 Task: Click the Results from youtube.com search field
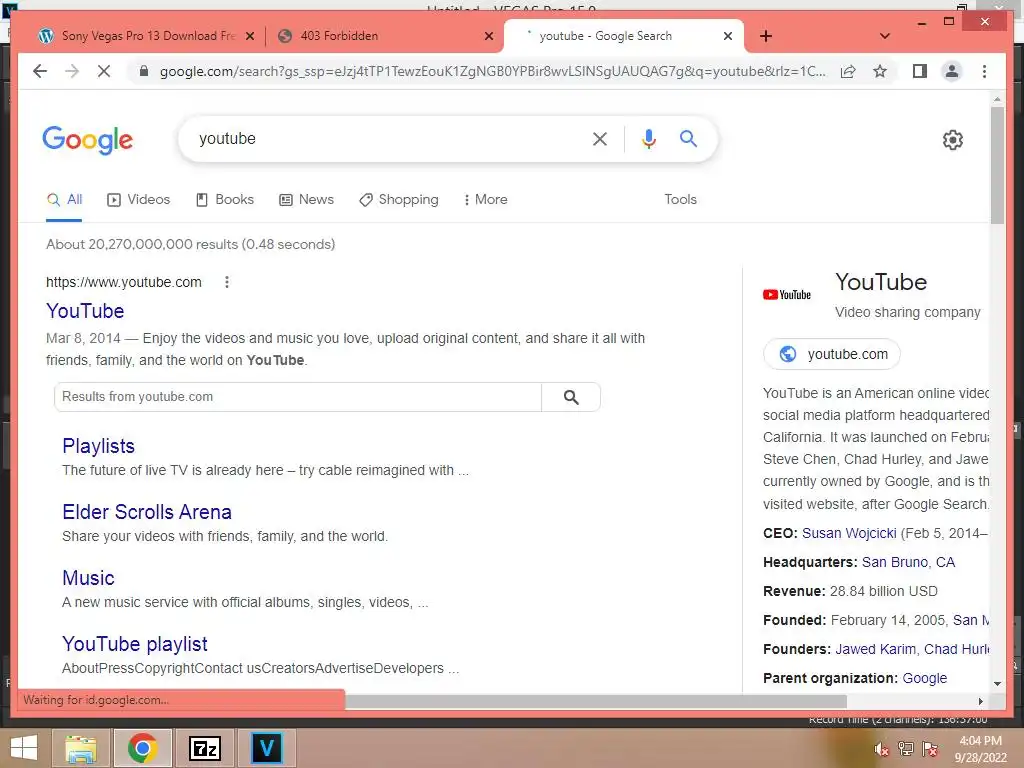298,397
